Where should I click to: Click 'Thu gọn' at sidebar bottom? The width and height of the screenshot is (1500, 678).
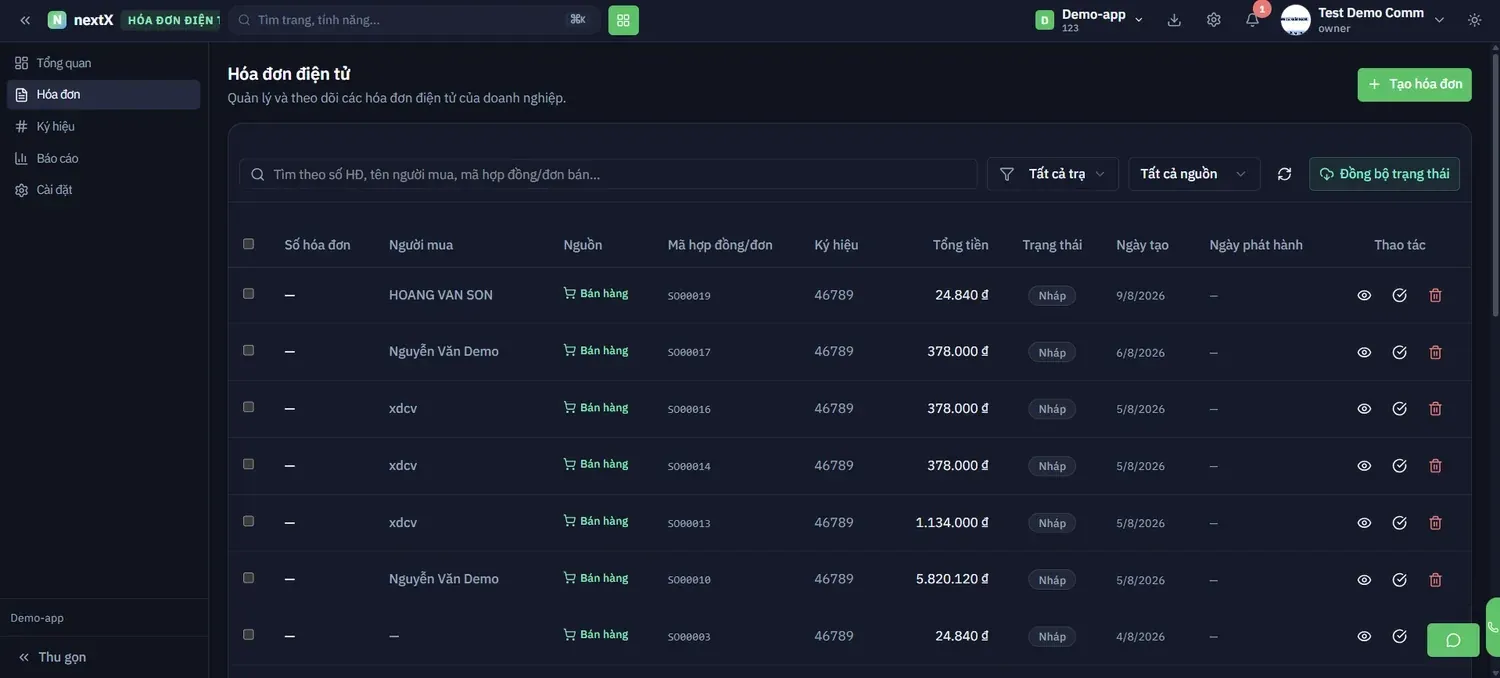point(52,657)
